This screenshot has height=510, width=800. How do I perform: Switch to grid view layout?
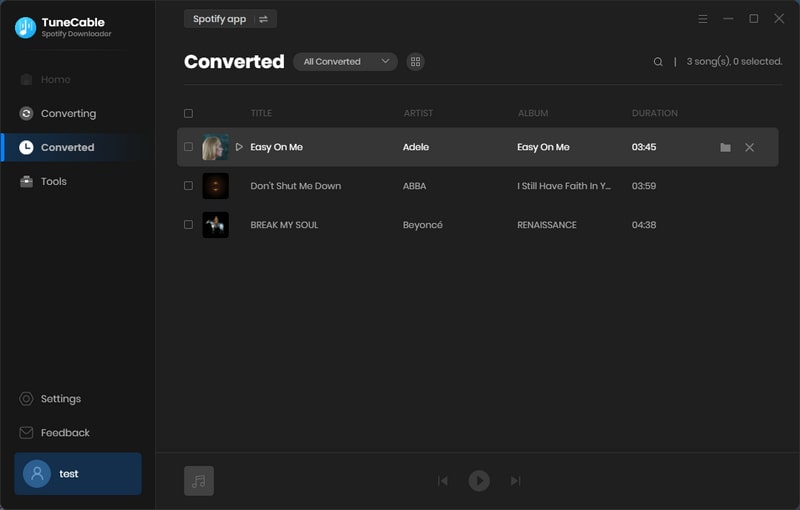(x=416, y=62)
